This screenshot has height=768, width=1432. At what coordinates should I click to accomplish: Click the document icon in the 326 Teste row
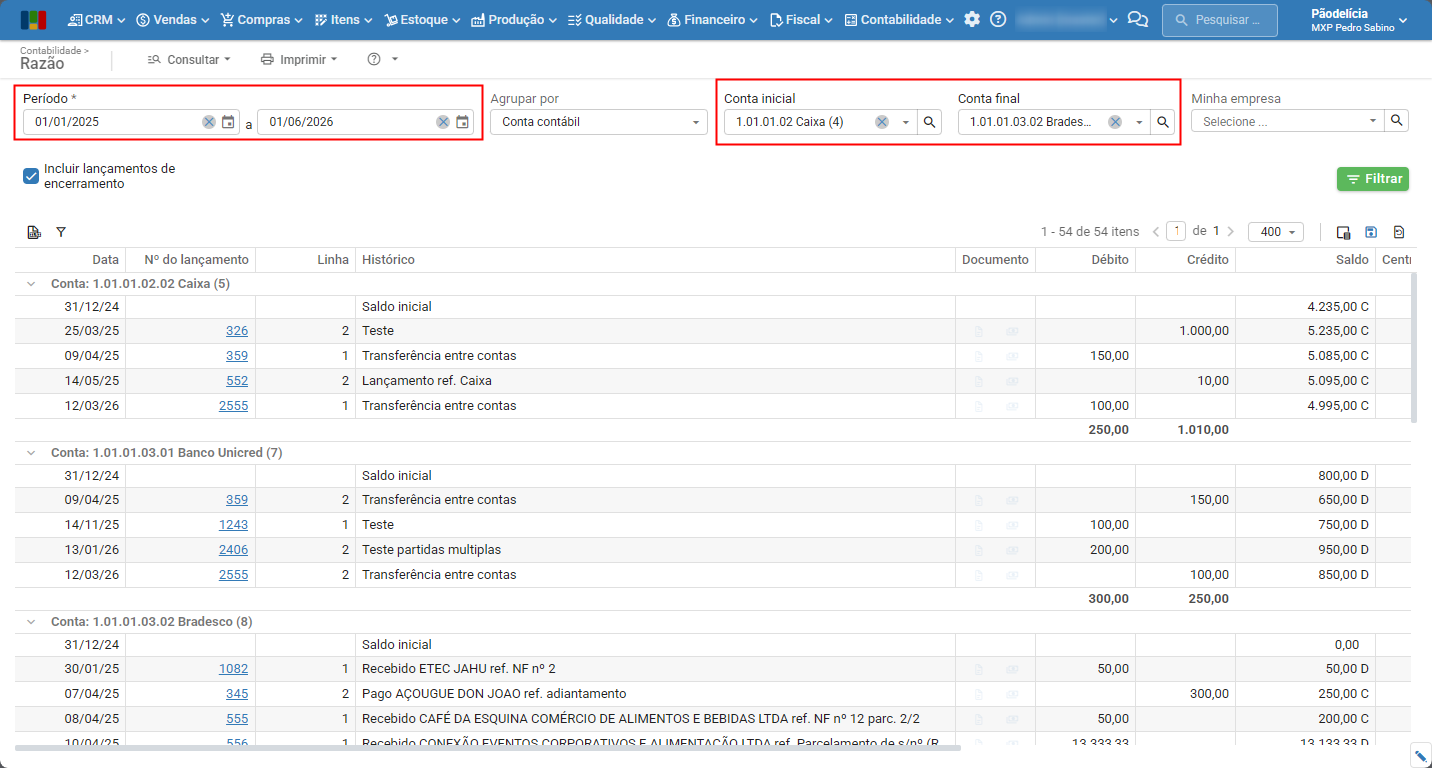(978, 331)
